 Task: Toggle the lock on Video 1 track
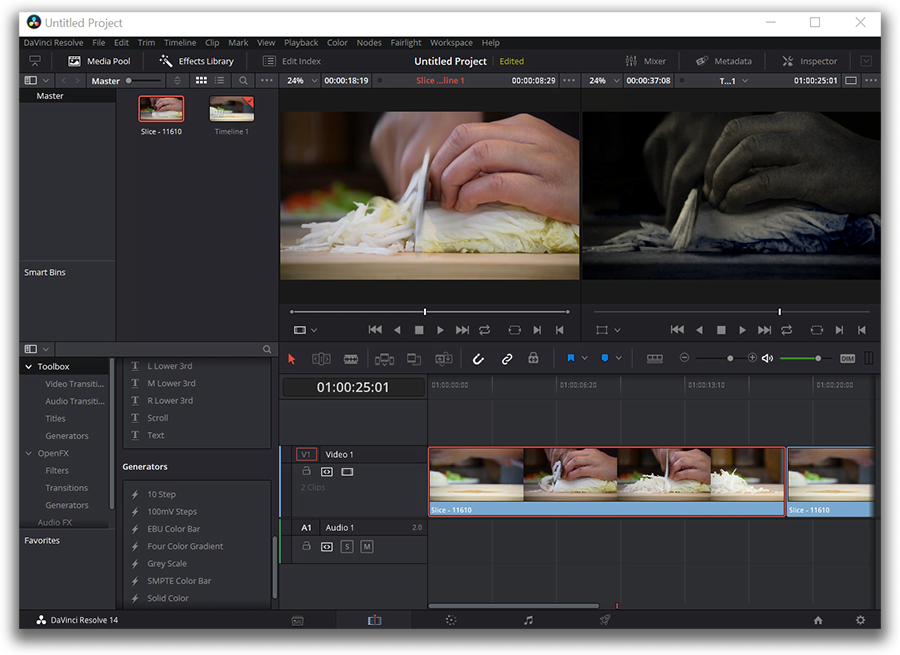[307, 471]
